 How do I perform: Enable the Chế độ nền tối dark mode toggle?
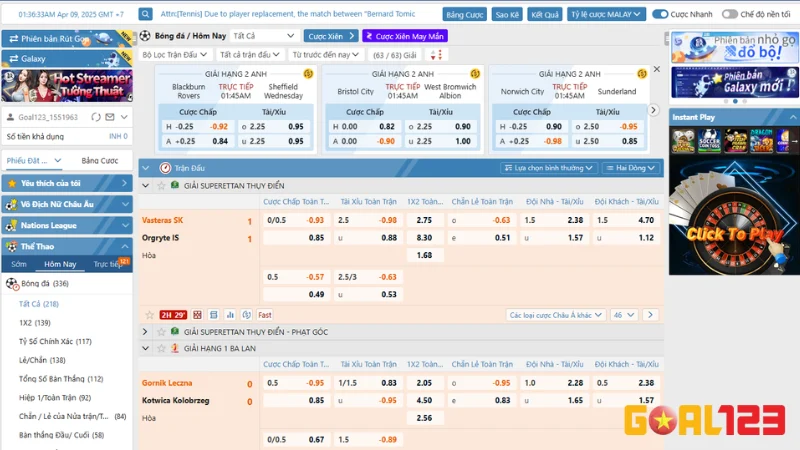click(x=730, y=15)
